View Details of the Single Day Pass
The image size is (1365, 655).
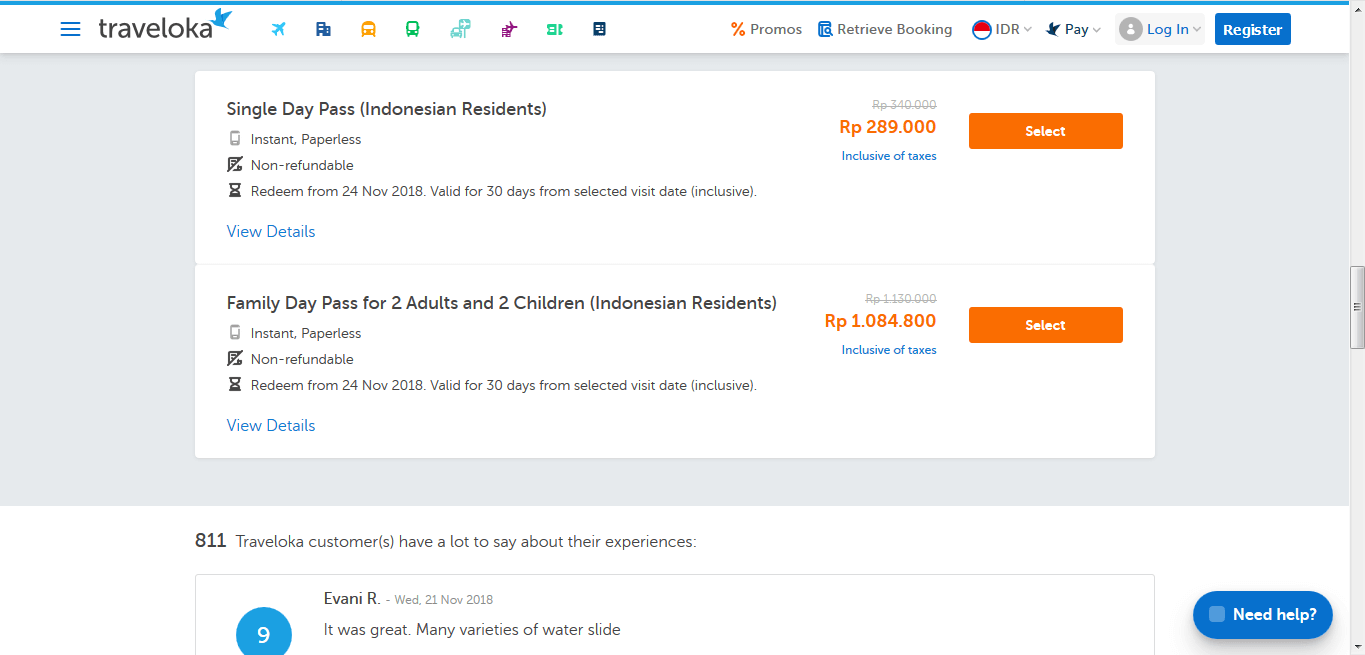pos(271,231)
